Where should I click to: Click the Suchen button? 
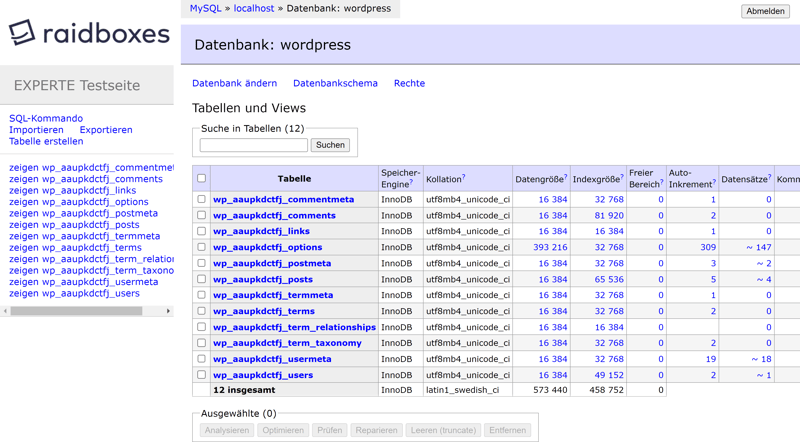[330, 145]
